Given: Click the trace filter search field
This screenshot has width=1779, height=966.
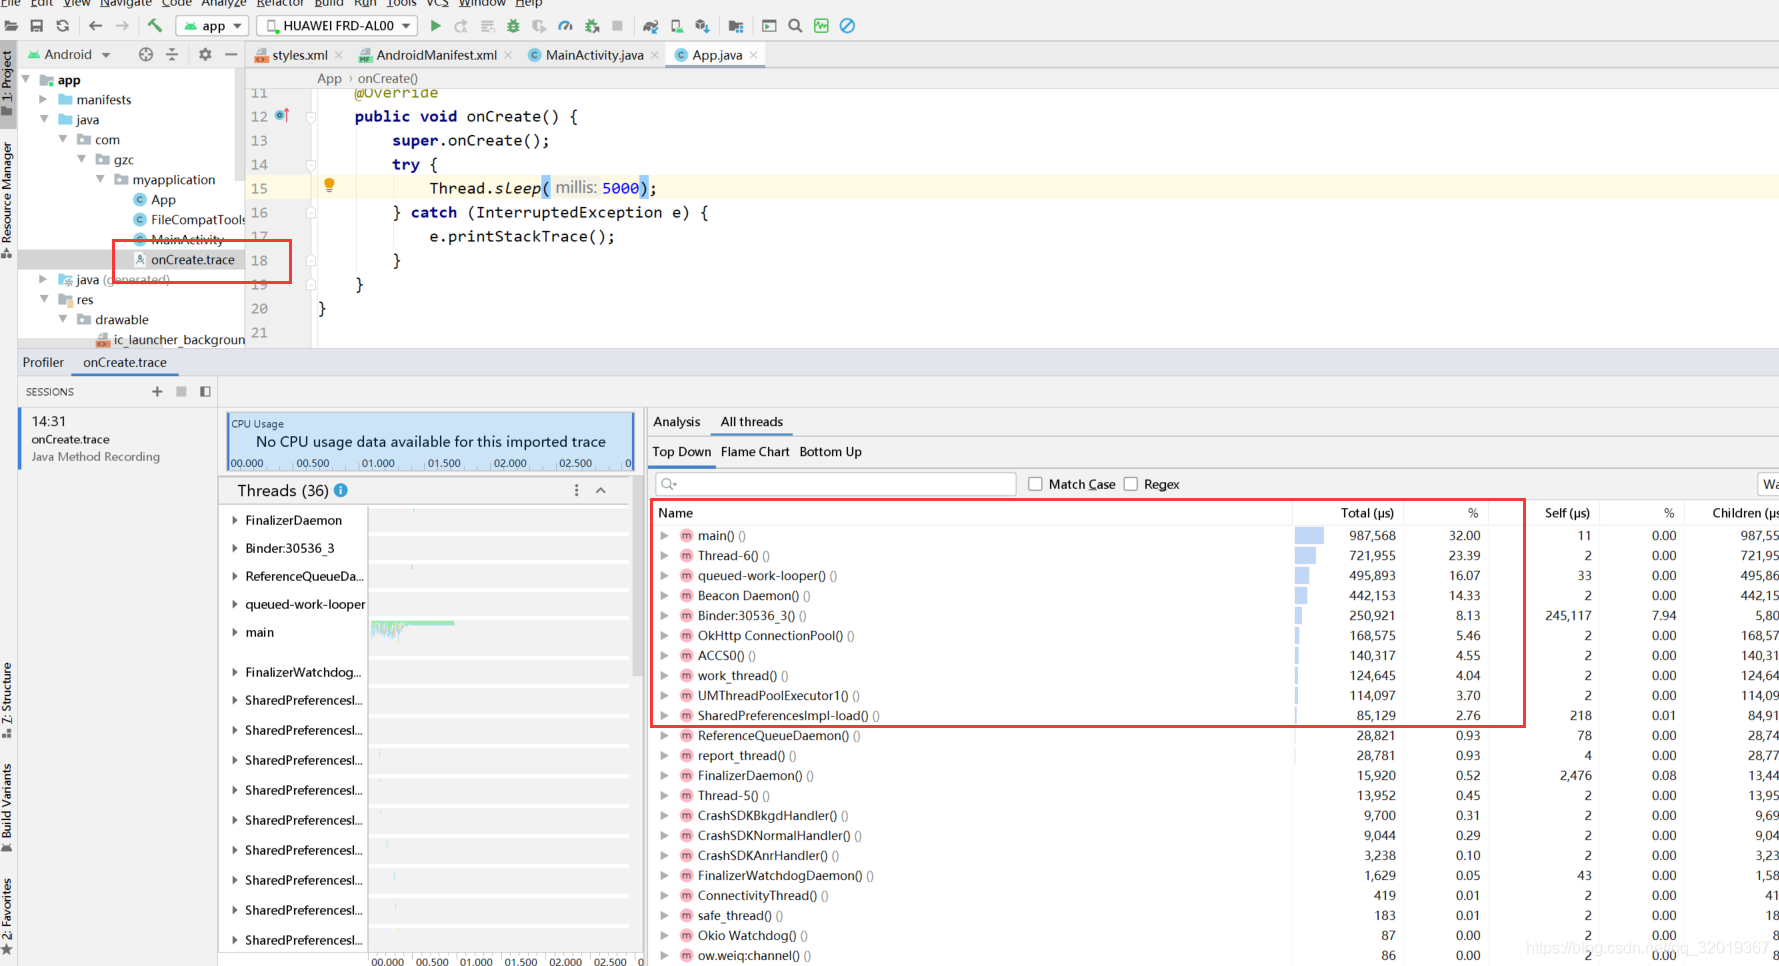Looking at the screenshot, I should pyautogui.click(x=836, y=484).
